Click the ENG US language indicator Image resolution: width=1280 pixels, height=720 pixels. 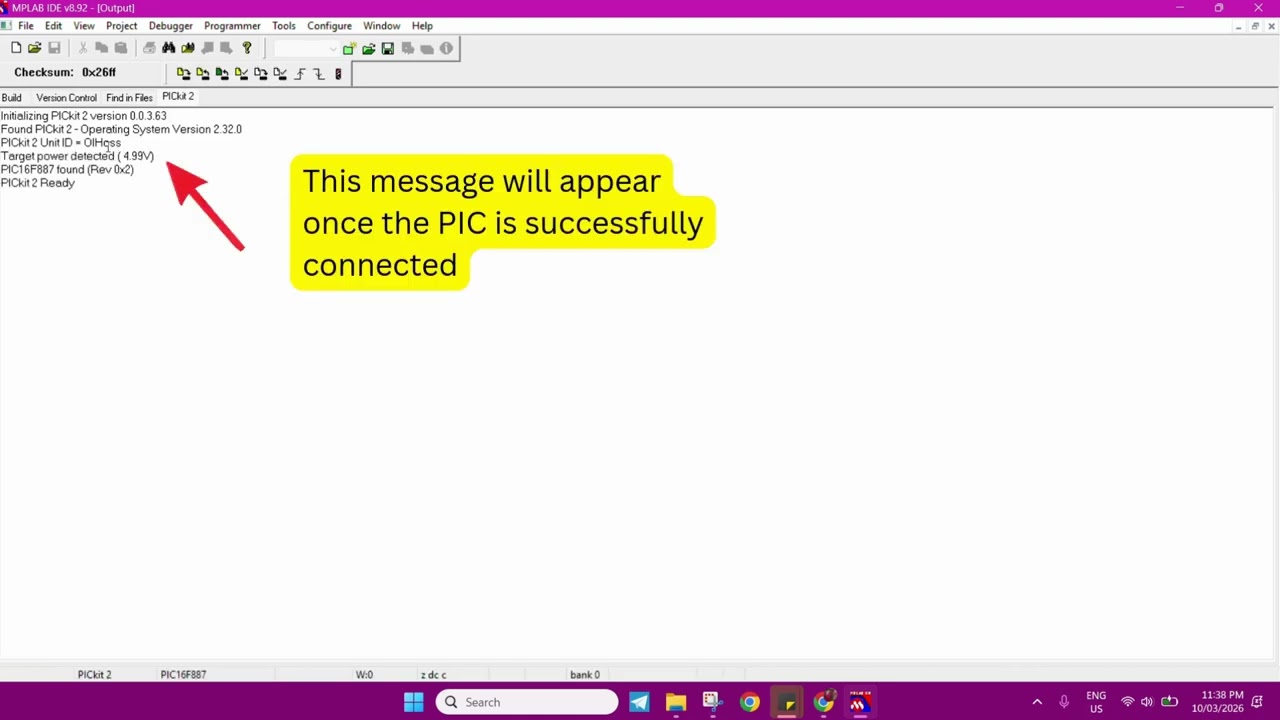tap(1096, 702)
